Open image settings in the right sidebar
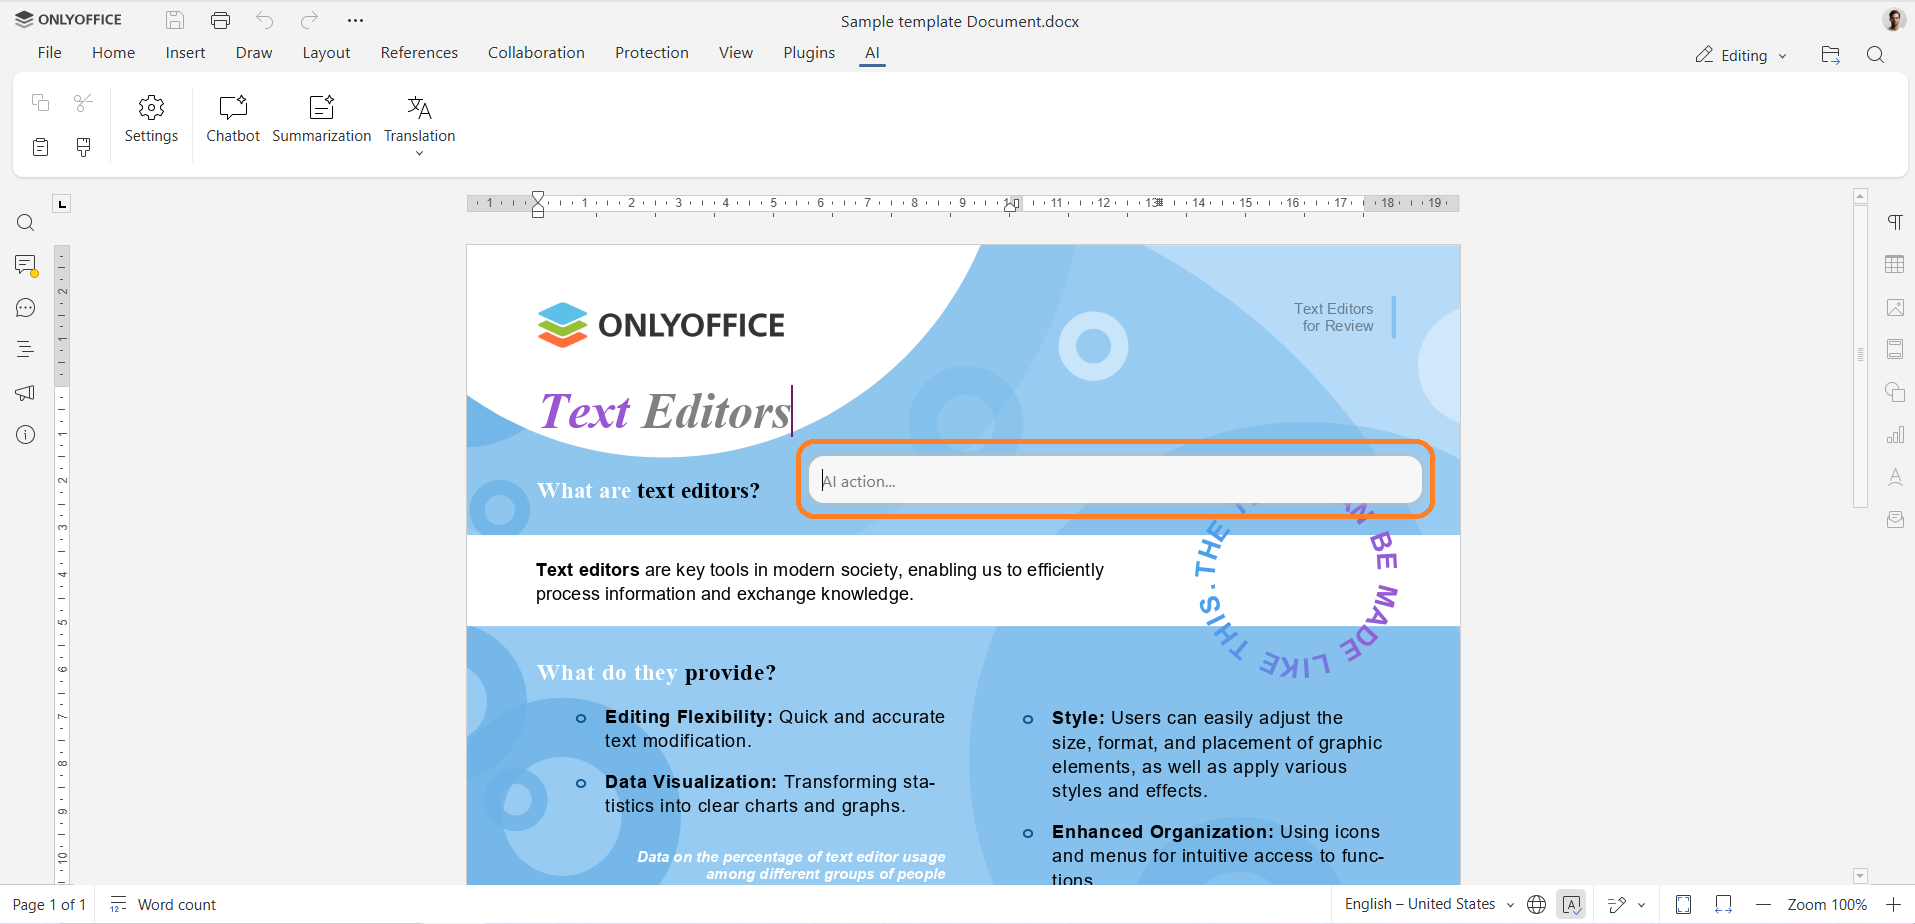 (1895, 307)
